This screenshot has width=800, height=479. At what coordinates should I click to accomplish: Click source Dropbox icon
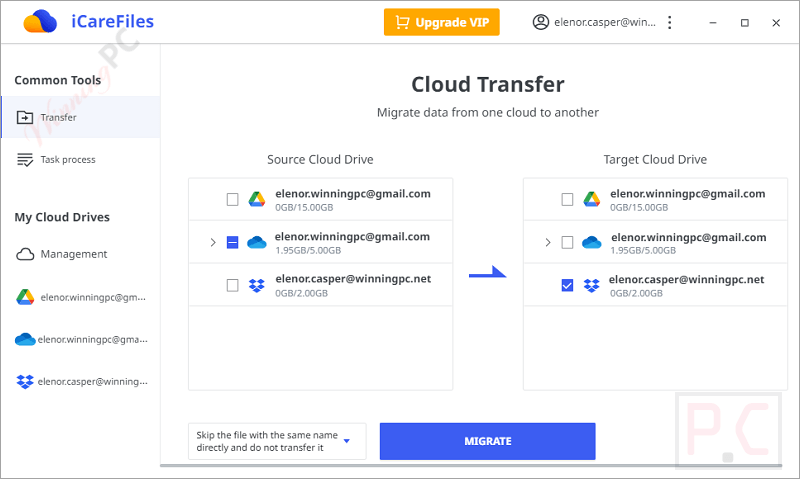coord(257,285)
